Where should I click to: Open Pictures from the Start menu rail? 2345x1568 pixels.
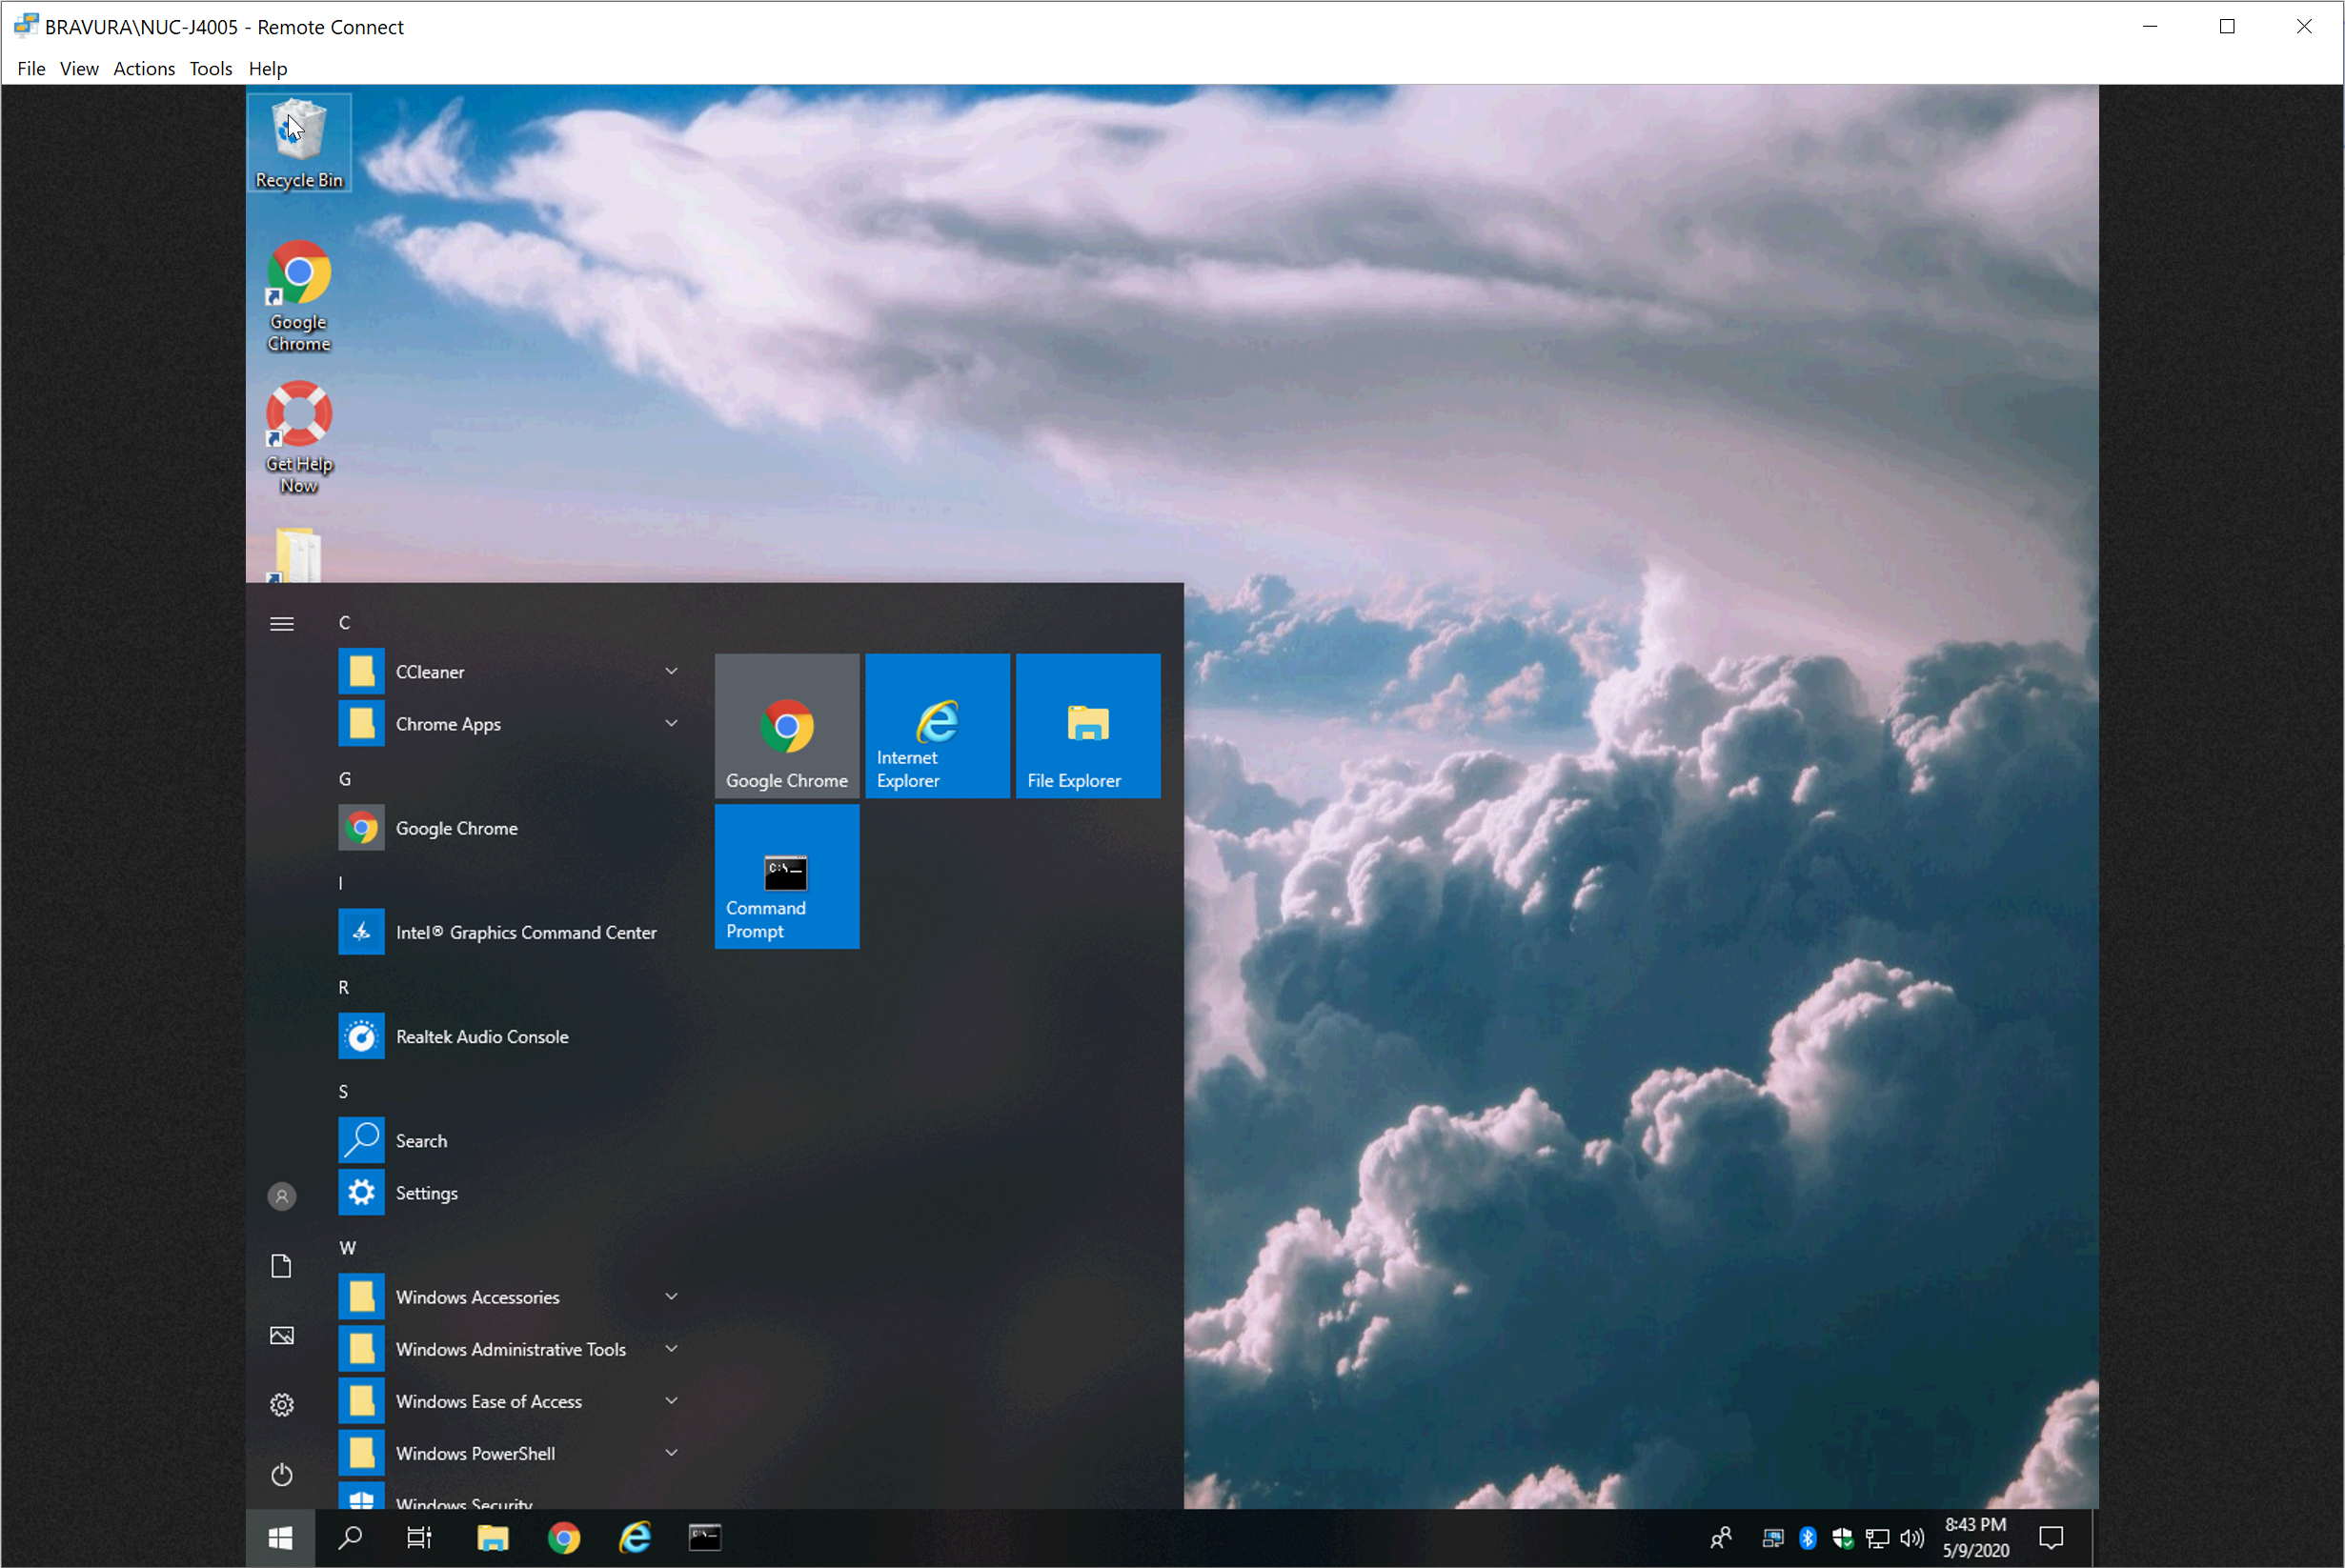[x=282, y=1336]
